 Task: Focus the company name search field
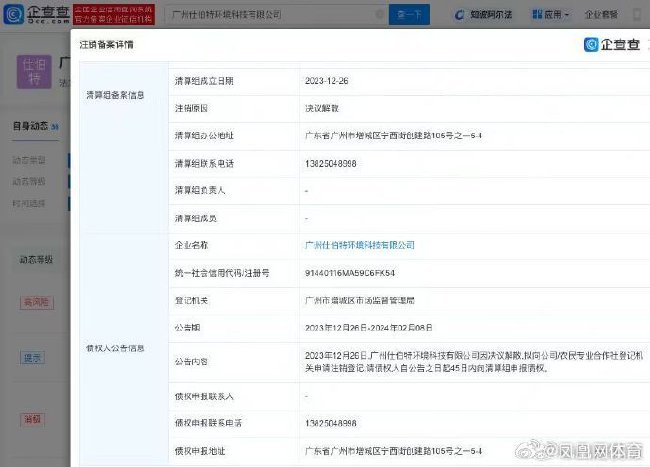pos(274,15)
